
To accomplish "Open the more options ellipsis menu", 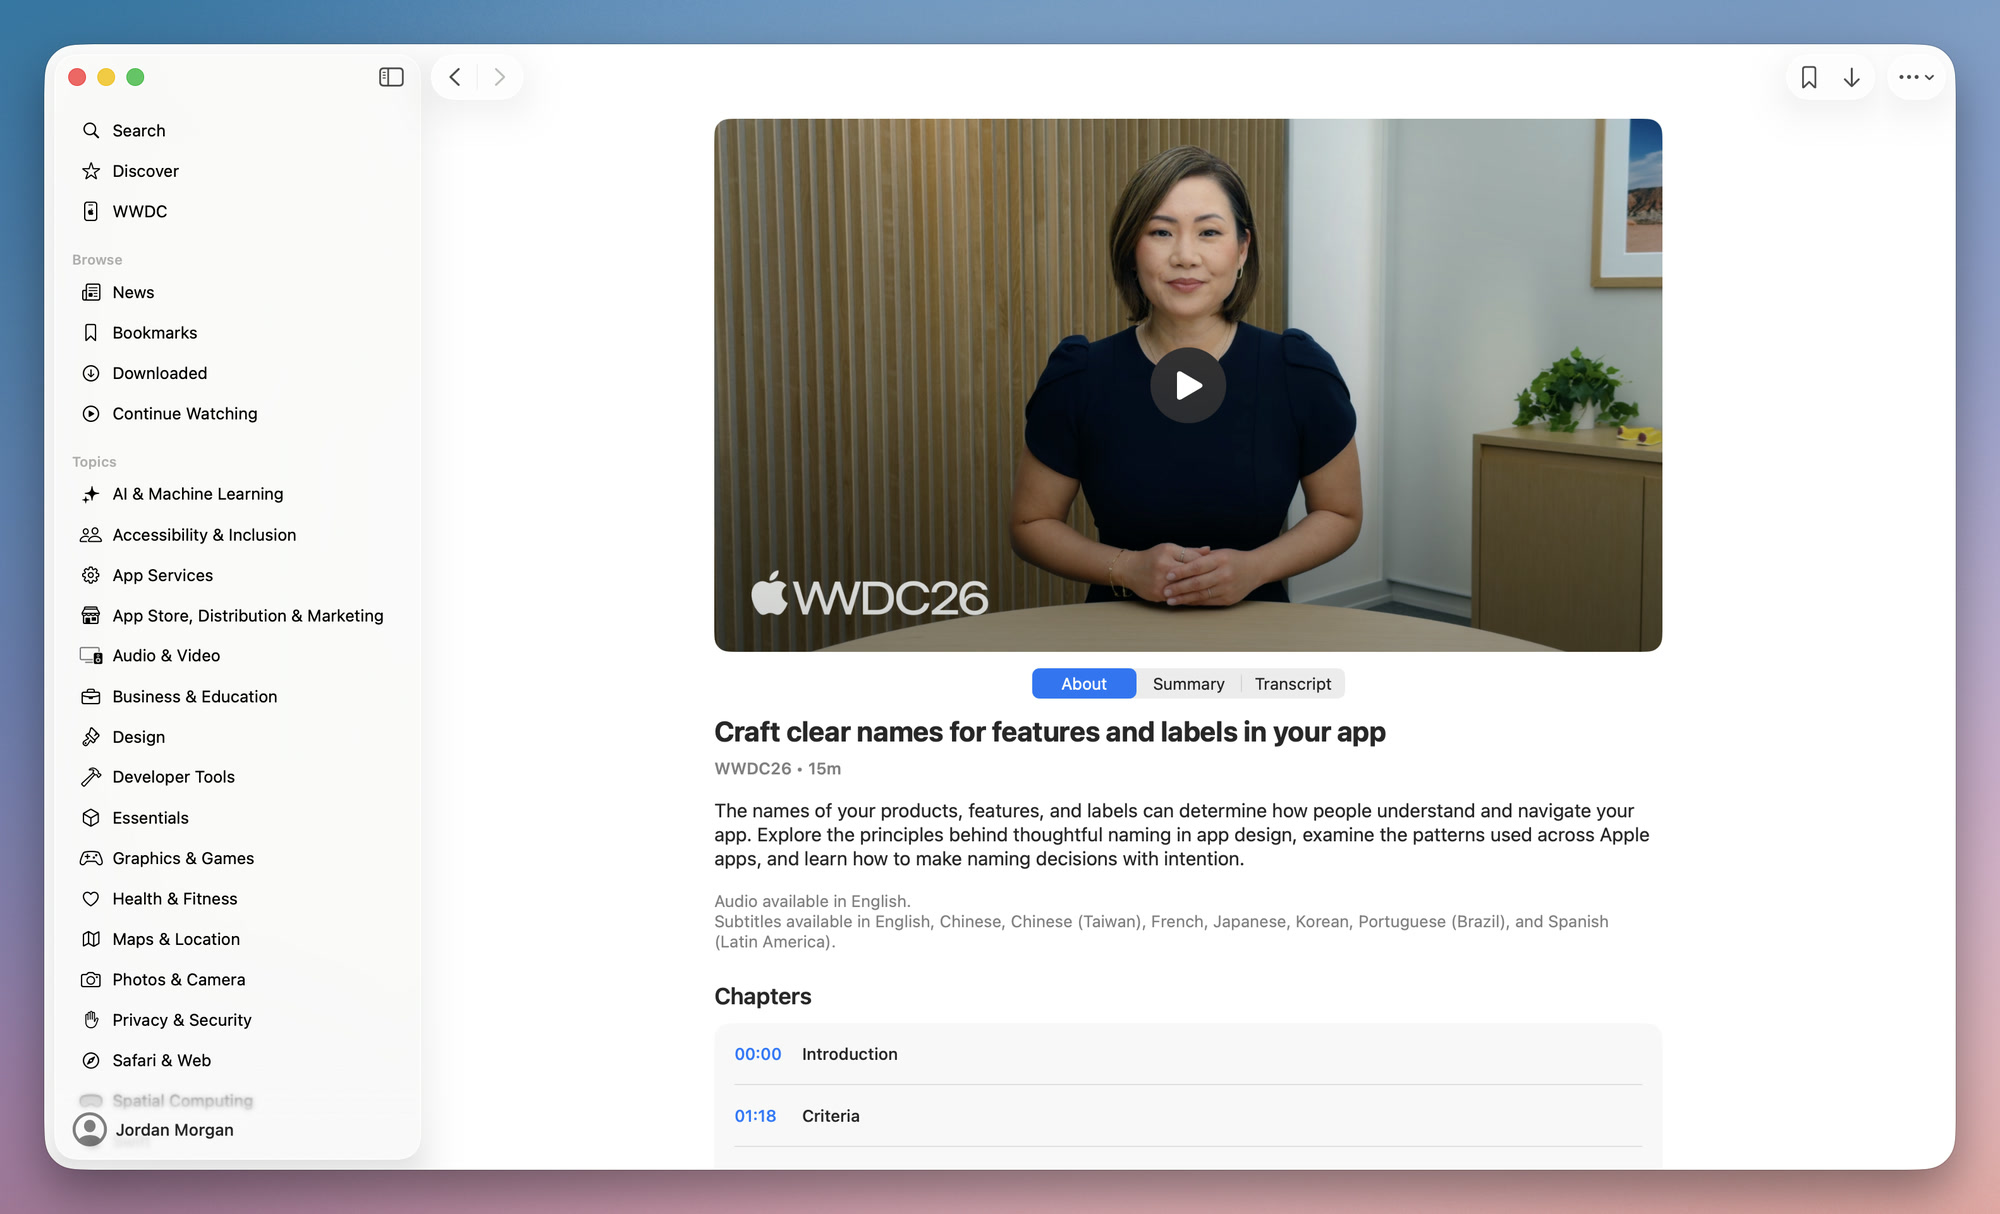I will click(1916, 77).
